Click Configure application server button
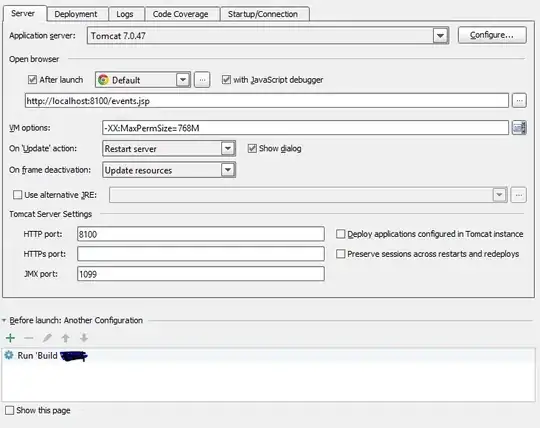This screenshot has width=540, height=428. click(492, 35)
